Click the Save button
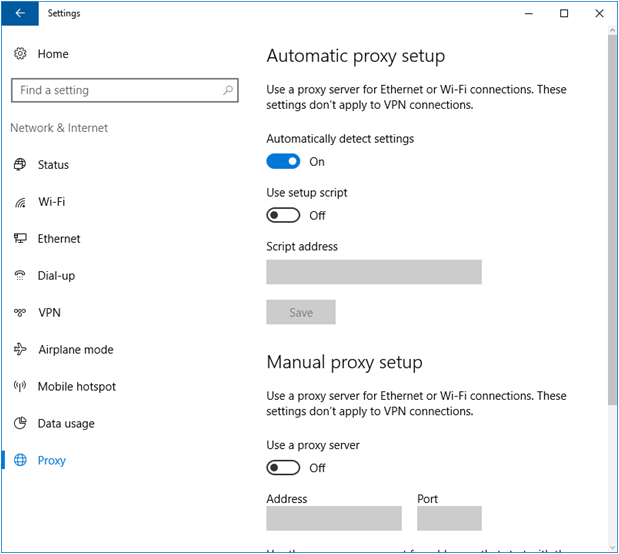619x554 pixels. coord(301,312)
